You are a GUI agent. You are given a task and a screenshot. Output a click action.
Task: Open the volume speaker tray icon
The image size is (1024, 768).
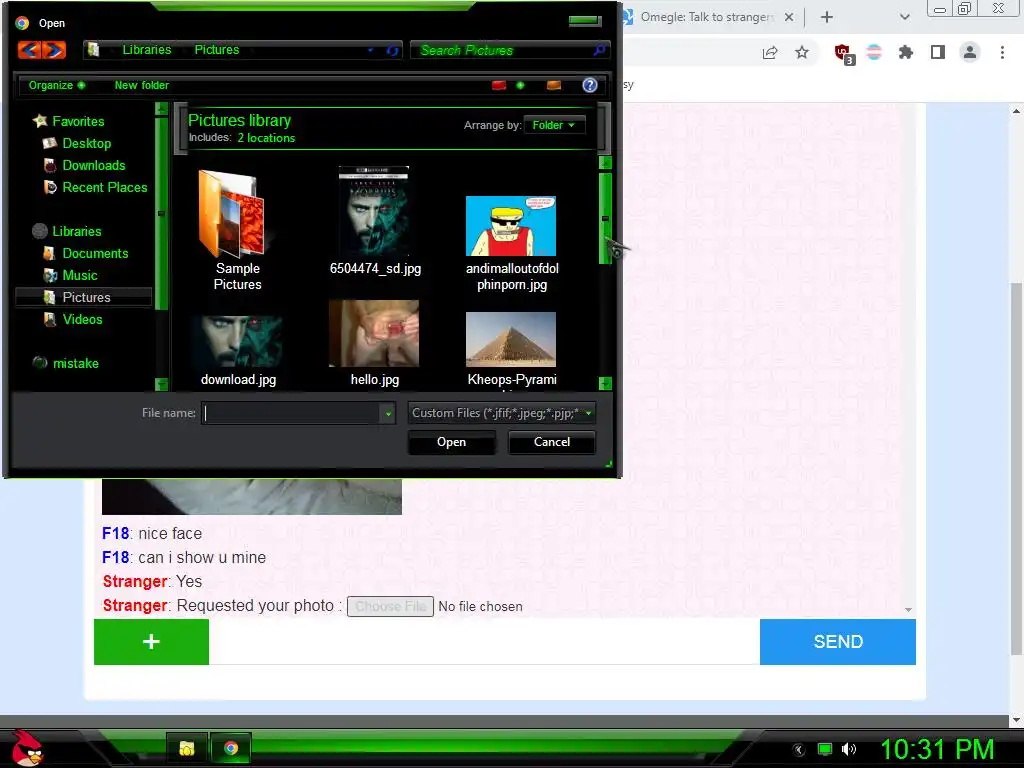[849, 749]
